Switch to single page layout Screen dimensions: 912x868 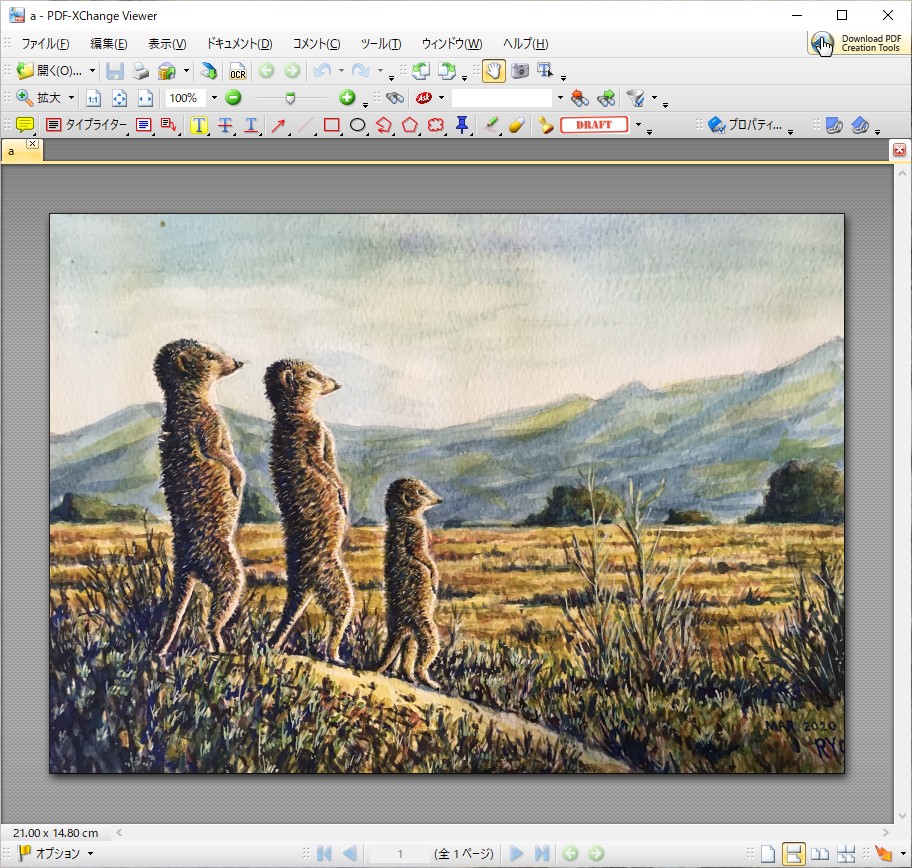pyautogui.click(x=767, y=854)
